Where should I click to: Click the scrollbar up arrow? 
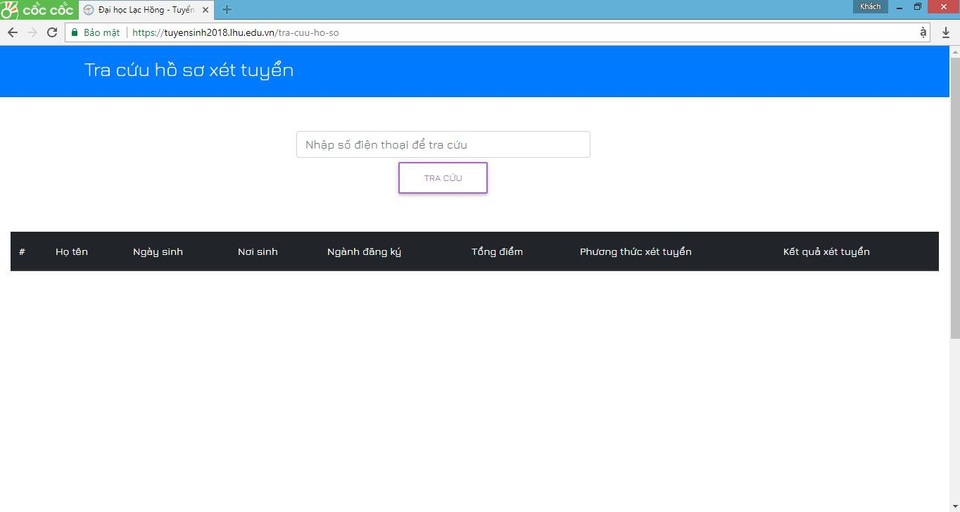pyautogui.click(x=955, y=51)
